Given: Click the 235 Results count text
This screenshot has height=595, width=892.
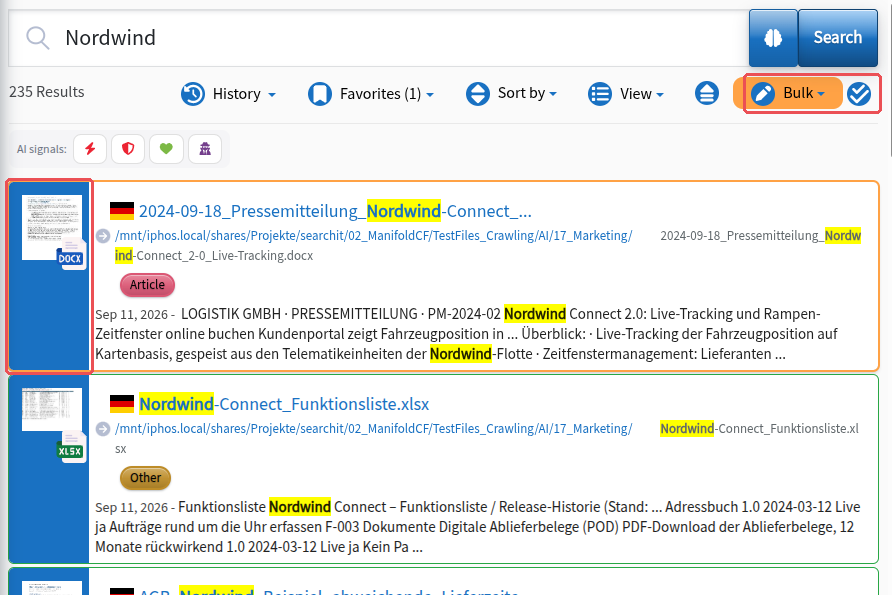Looking at the screenshot, I should click(47, 92).
